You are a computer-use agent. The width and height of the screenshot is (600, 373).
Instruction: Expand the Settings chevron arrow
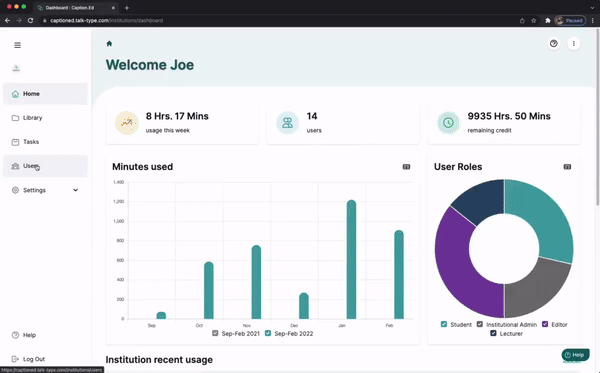coord(75,190)
